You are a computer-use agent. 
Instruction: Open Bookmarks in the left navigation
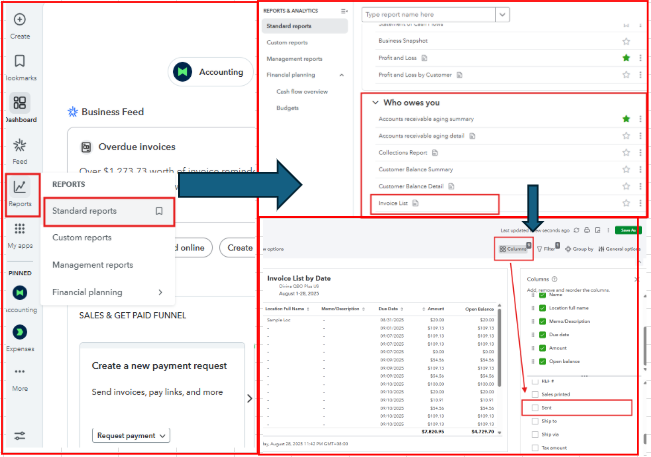pos(20,61)
